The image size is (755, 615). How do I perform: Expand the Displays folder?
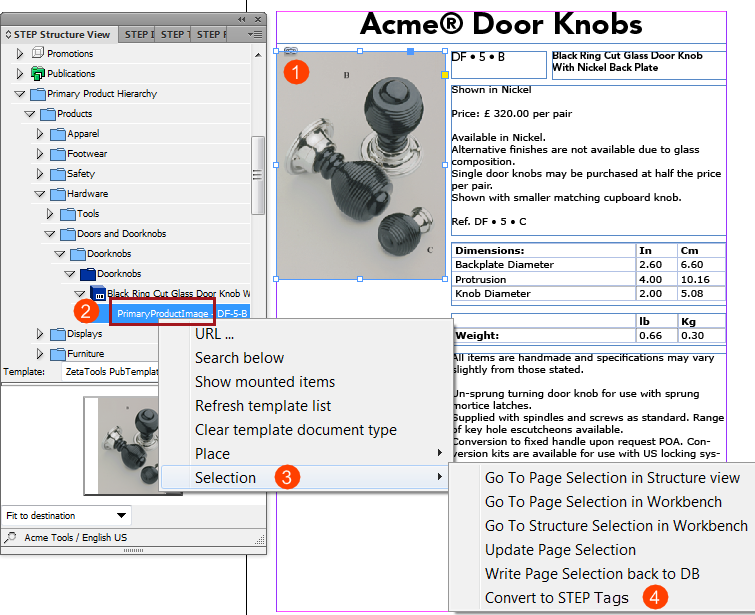40,334
